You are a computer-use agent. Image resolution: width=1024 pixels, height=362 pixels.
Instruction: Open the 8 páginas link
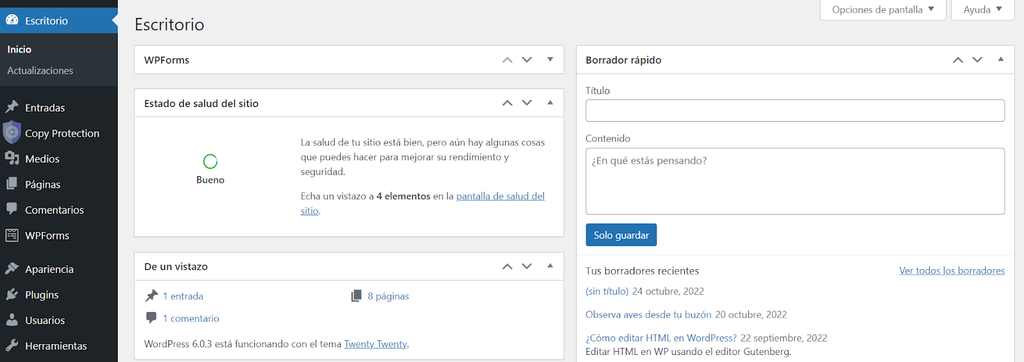388,296
